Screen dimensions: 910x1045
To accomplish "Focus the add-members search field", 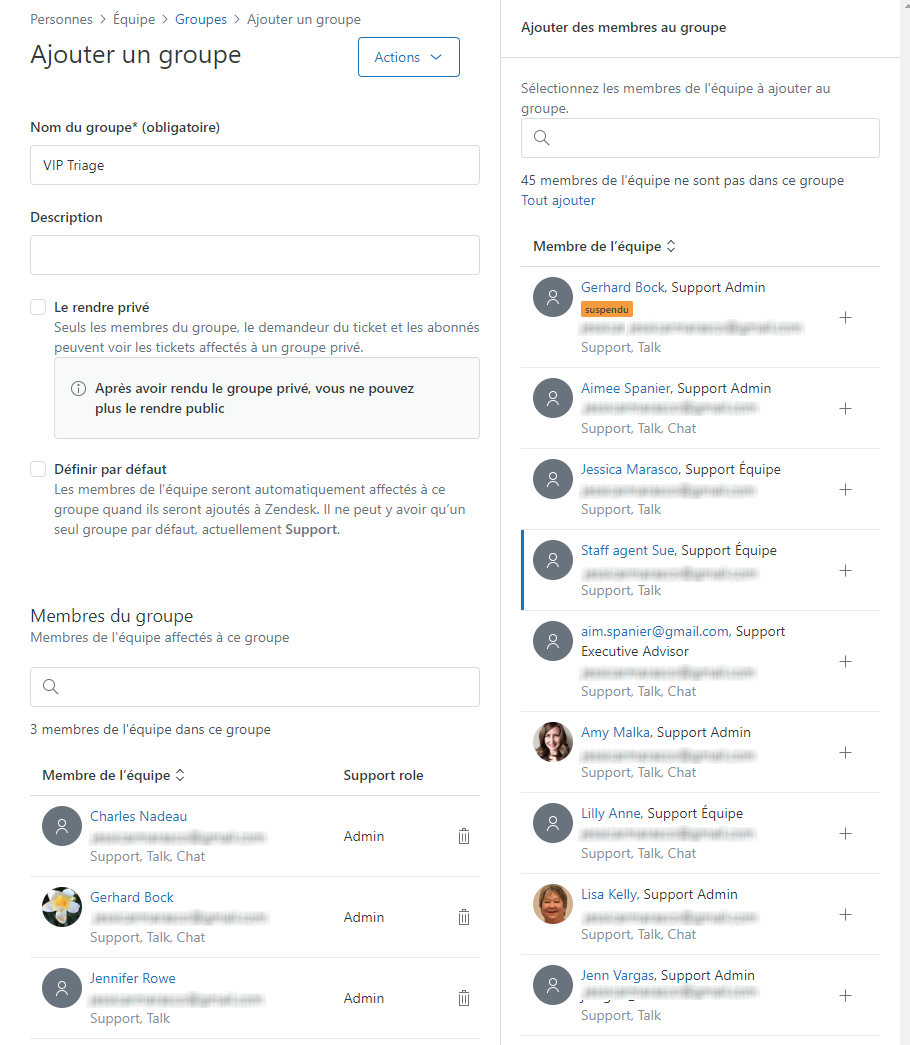I will (x=700, y=138).
